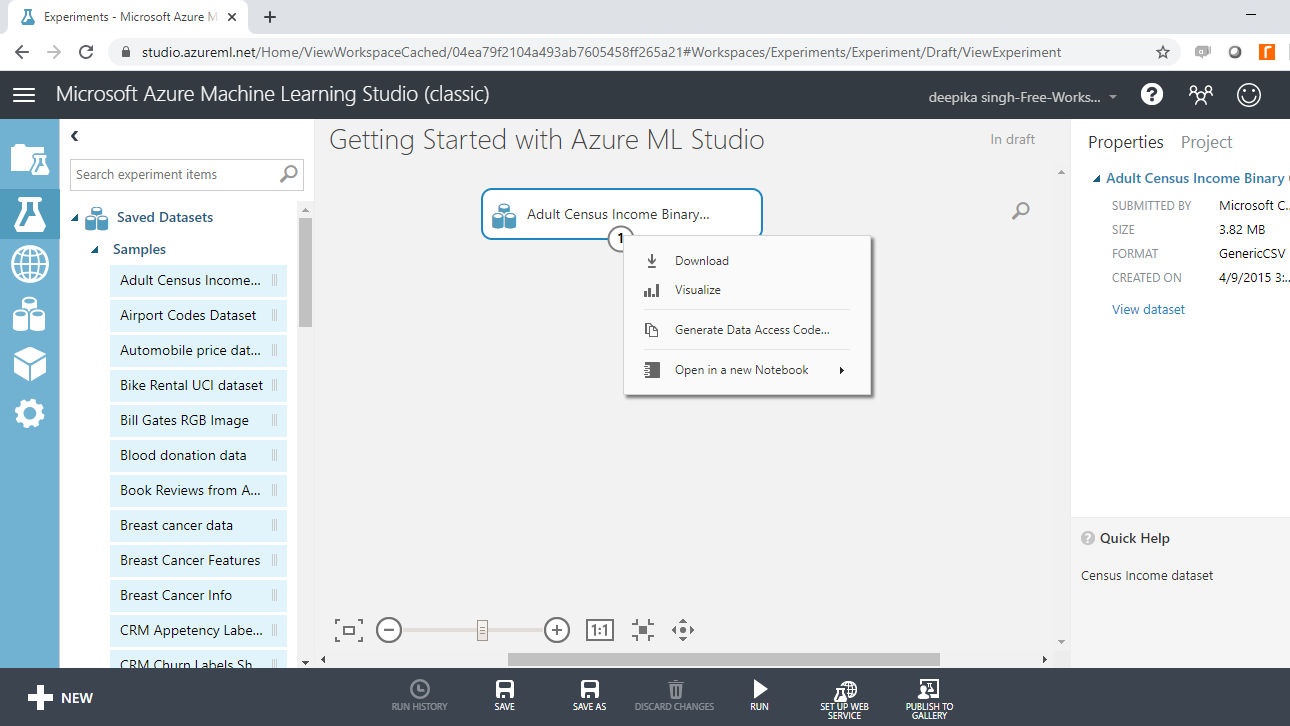Collapse the Saved Datasets tree node
Viewport: 1290px width, 726px height.
[76, 218]
